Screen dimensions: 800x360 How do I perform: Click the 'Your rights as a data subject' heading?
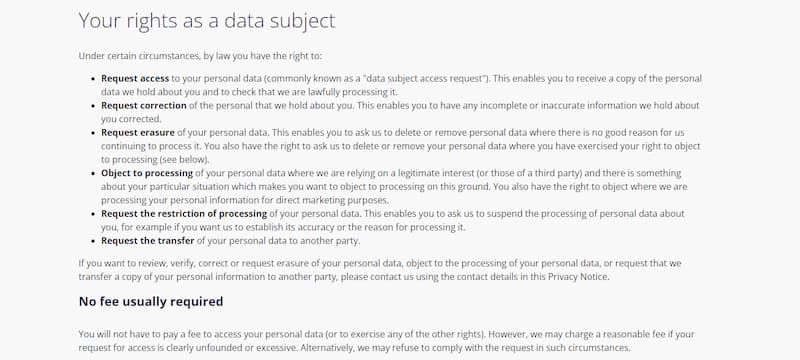point(207,21)
